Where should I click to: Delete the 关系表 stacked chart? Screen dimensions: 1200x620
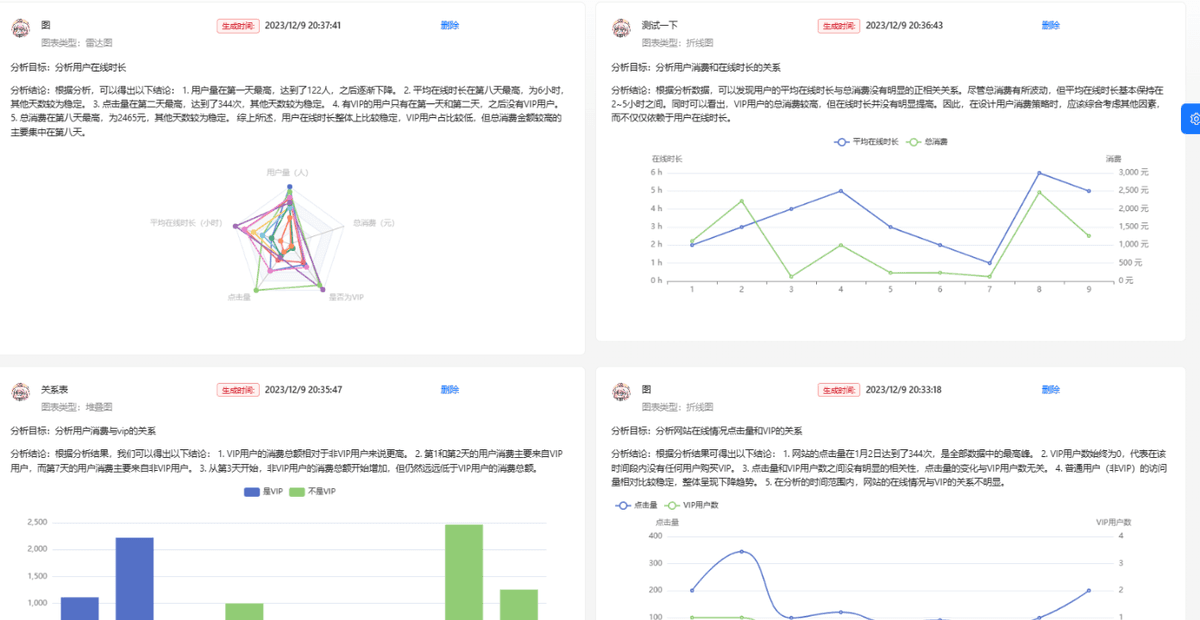[x=450, y=389]
